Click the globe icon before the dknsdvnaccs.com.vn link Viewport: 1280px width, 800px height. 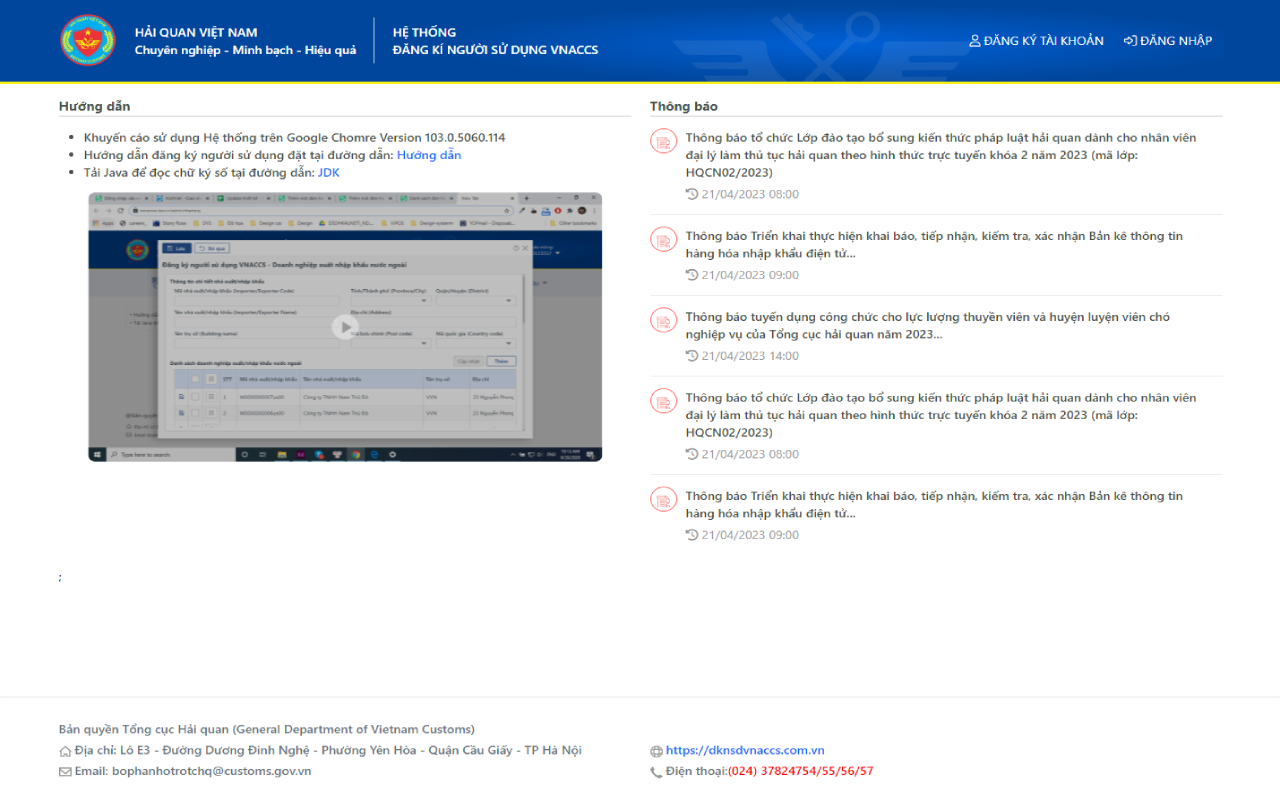pyautogui.click(x=658, y=750)
